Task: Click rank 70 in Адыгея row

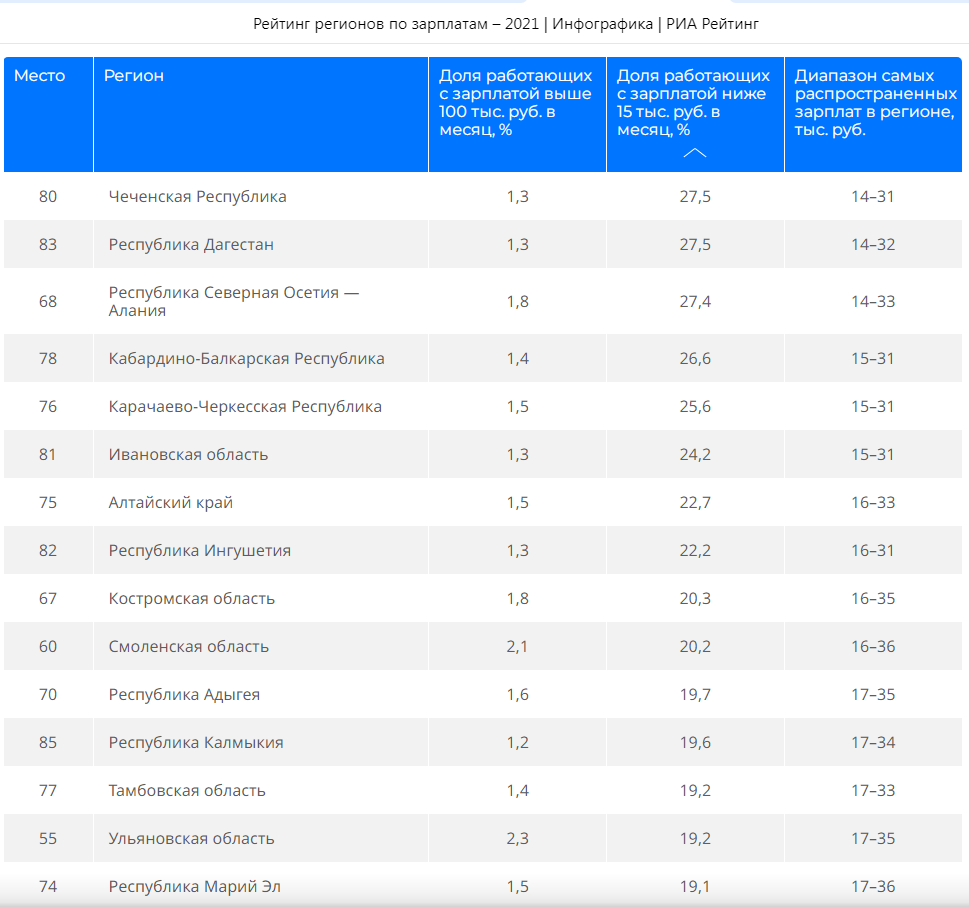Action: (48, 694)
